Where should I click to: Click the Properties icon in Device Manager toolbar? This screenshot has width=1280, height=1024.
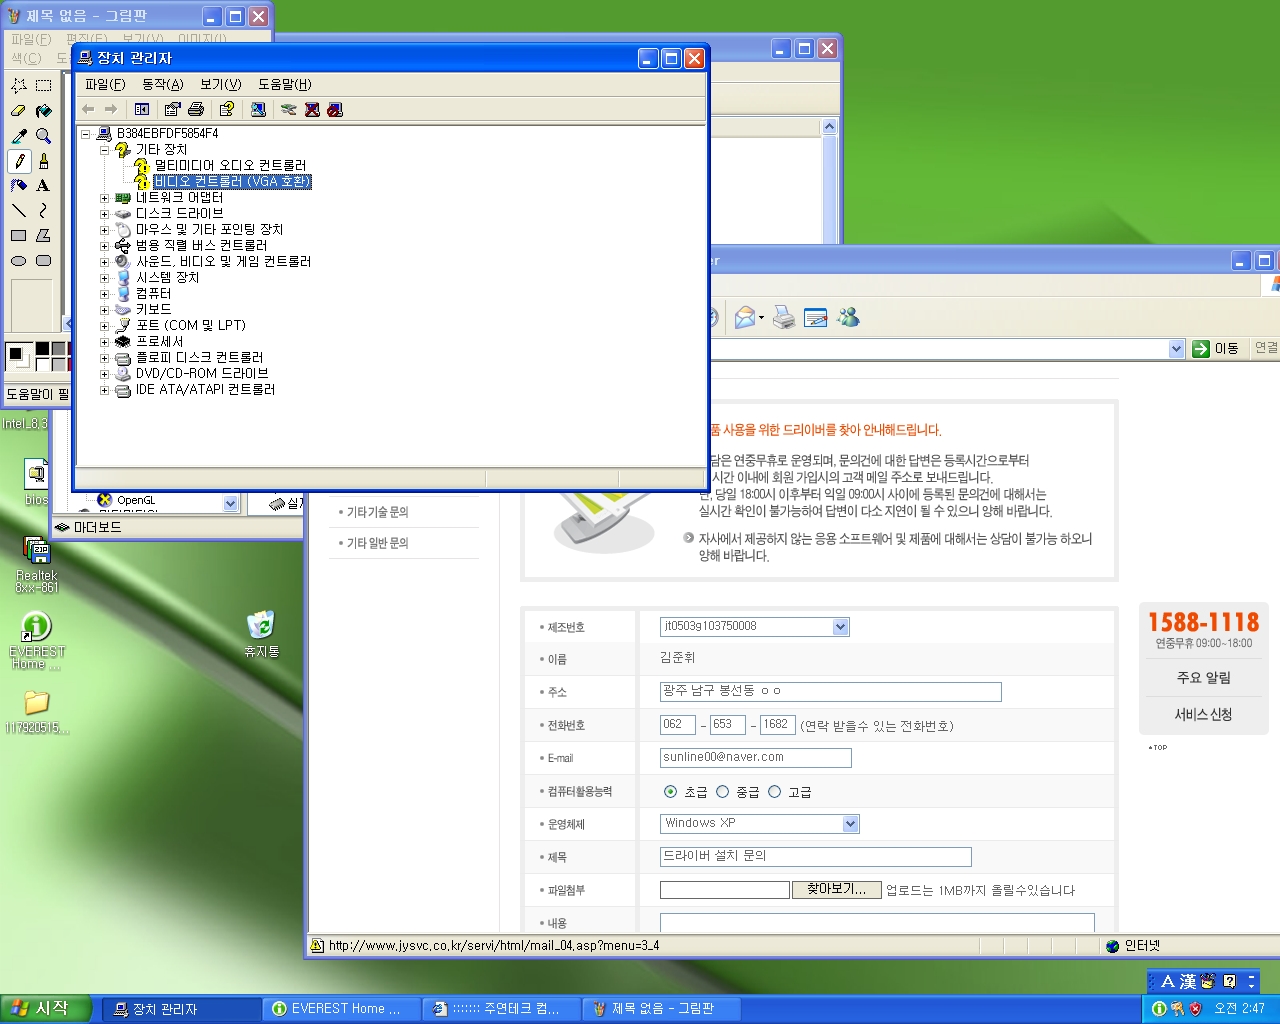coord(173,109)
